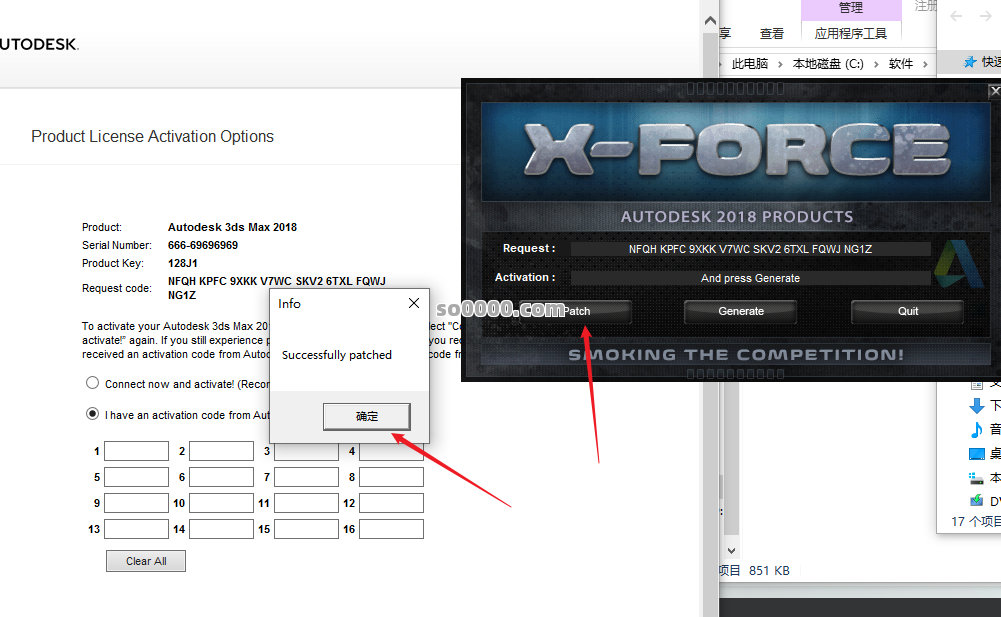Switch to the 应用程序工具 tab
Image resolution: width=1001 pixels, height=617 pixels.
pyautogui.click(x=850, y=33)
